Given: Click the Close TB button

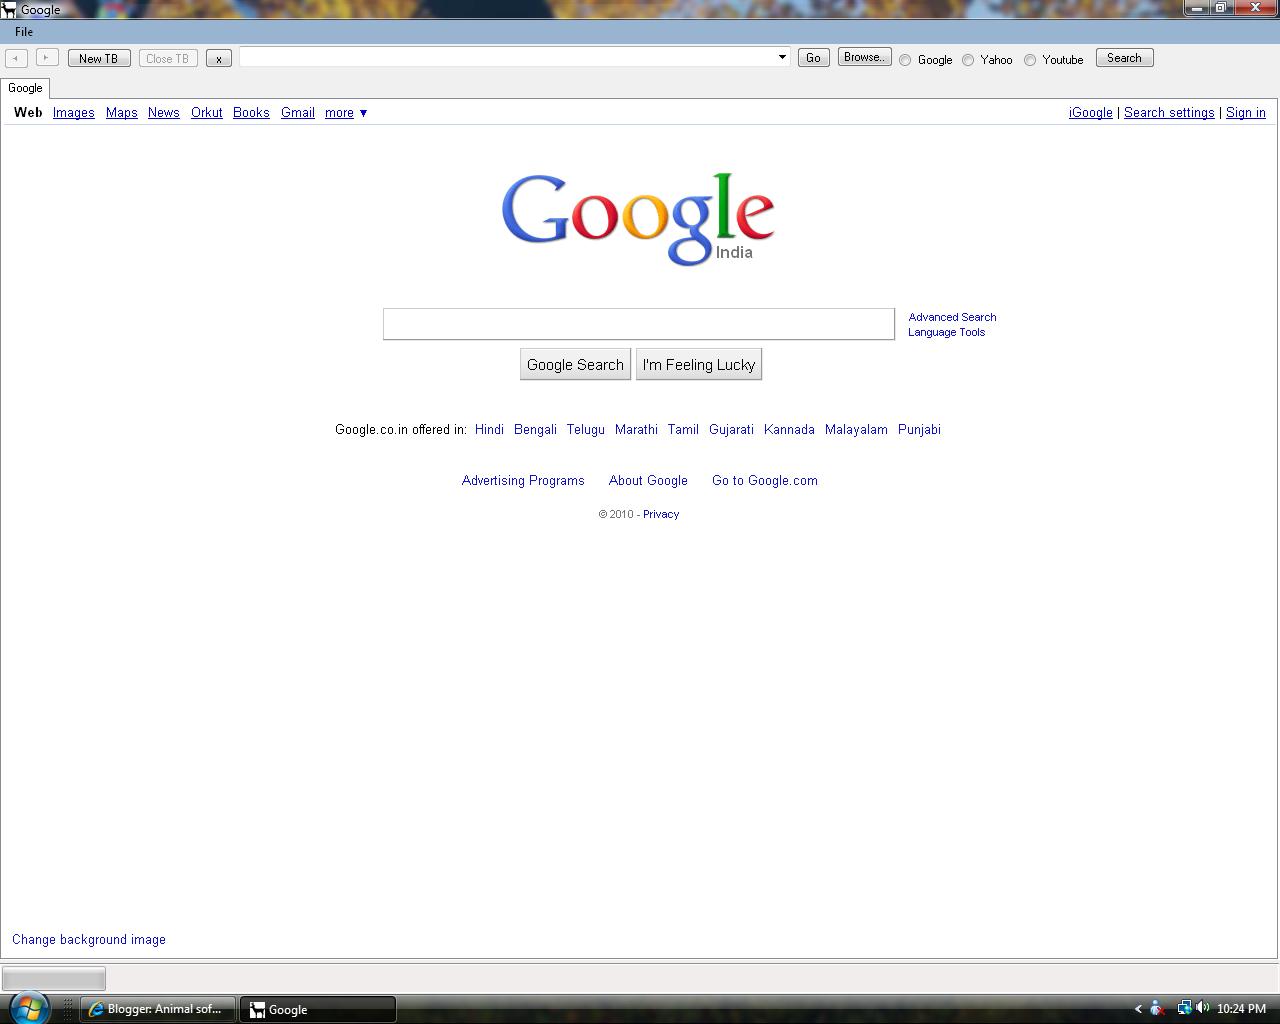Looking at the screenshot, I should [168, 58].
